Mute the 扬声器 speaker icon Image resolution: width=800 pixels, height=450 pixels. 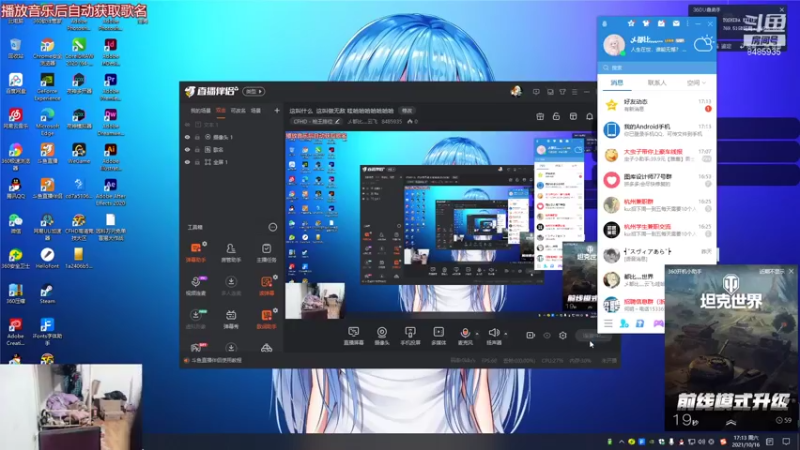[x=493, y=333]
